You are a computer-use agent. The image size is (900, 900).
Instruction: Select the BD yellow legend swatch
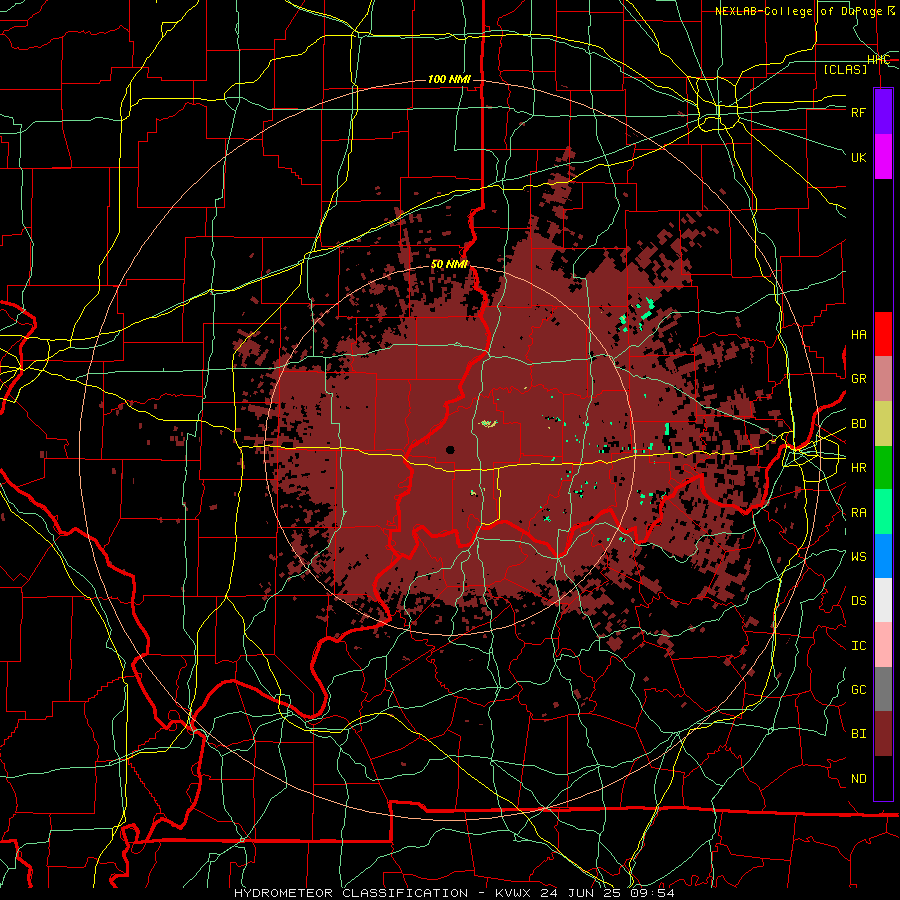883,424
